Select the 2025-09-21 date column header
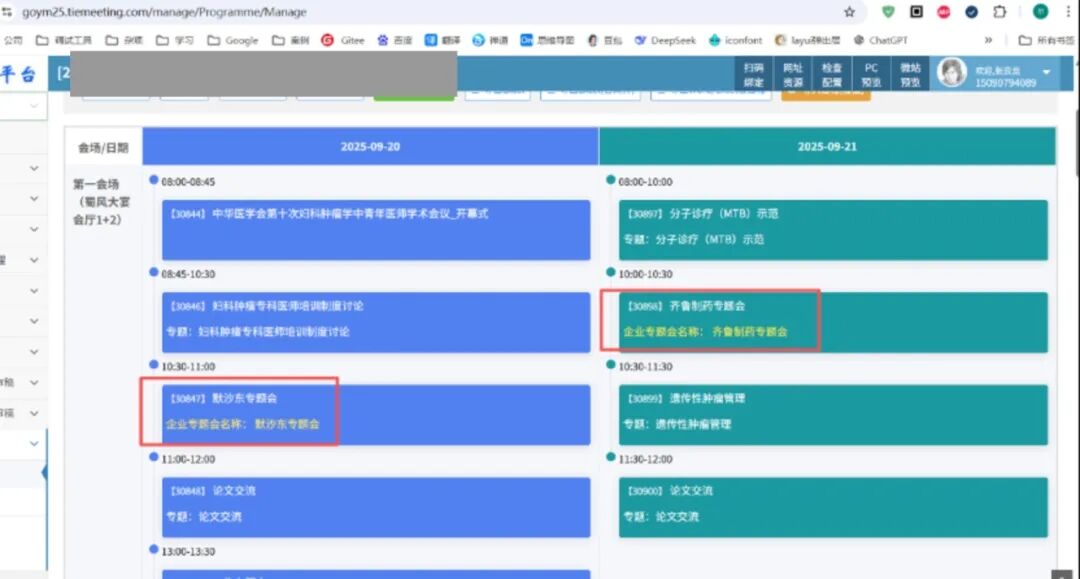The width and height of the screenshot is (1080, 579). coord(827,146)
